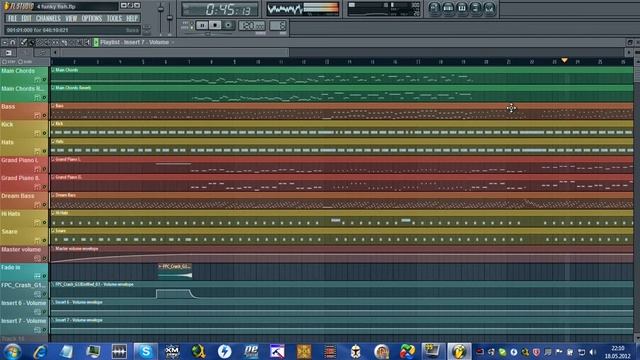Image resolution: width=640 pixels, height=360 pixels.
Task: Open the CHANNELS menu
Action: (48, 18)
